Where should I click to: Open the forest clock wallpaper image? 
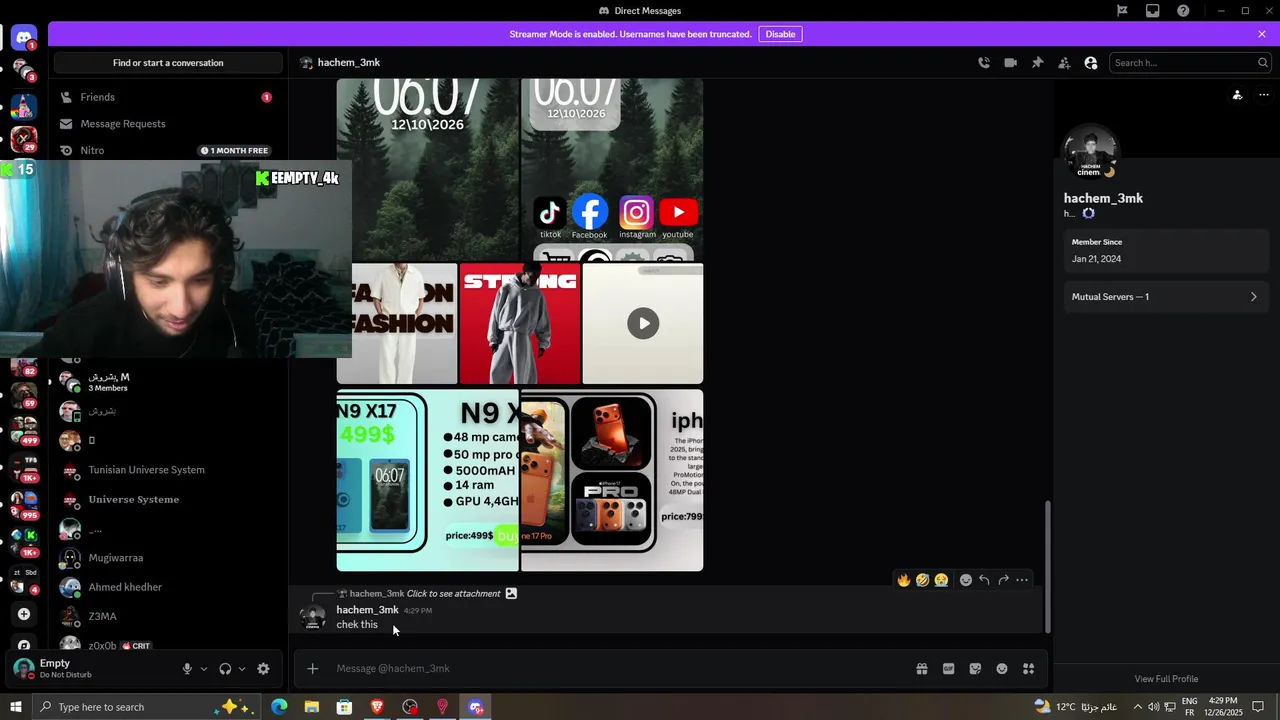(428, 170)
